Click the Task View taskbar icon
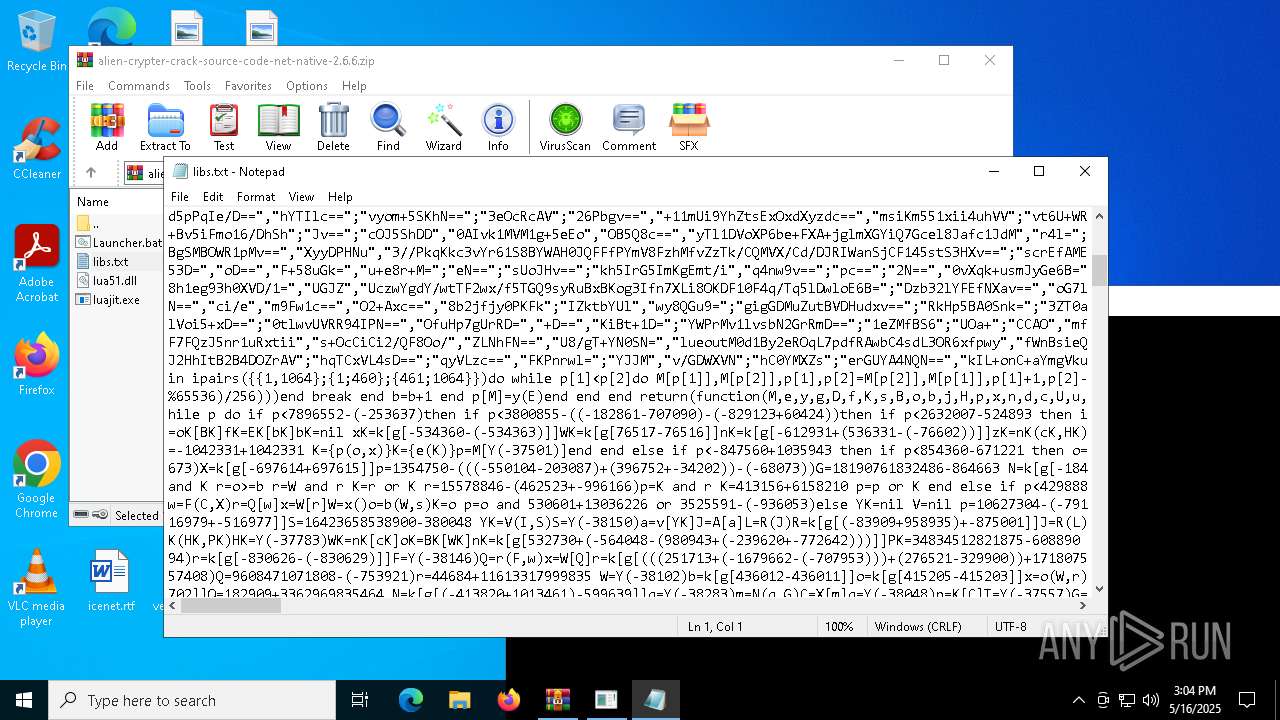Screen dimensions: 1280x720 coord(360,700)
